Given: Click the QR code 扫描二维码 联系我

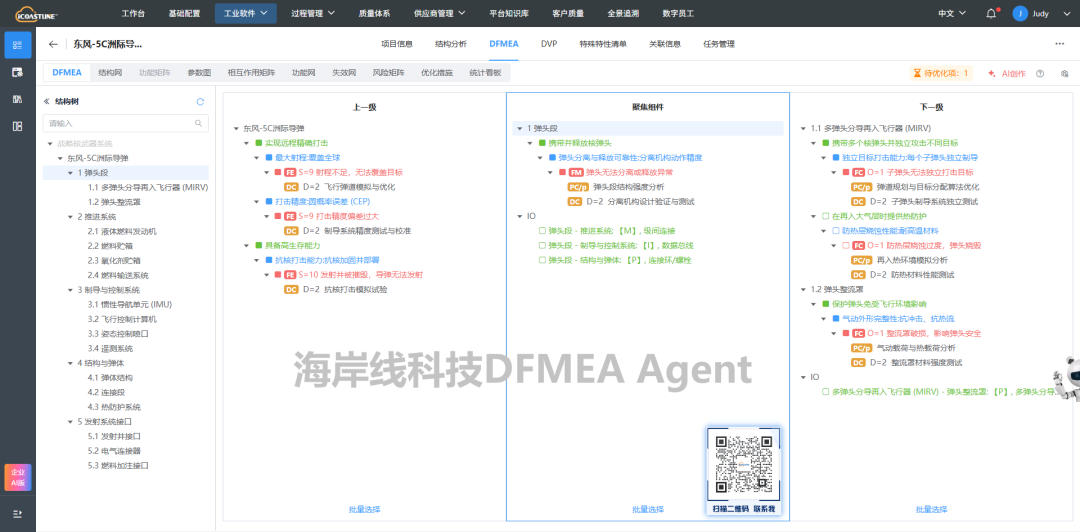Looking at the screenshot, I should tap(744, 471).
